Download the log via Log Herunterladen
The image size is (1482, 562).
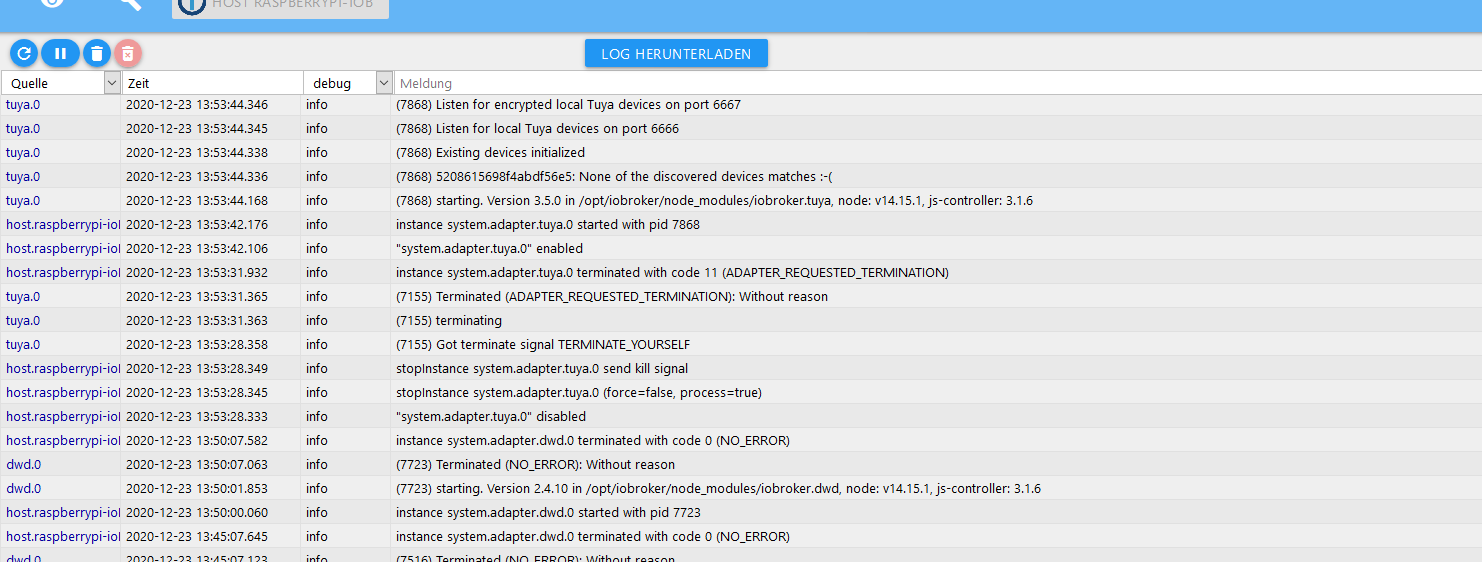(676, 54)
